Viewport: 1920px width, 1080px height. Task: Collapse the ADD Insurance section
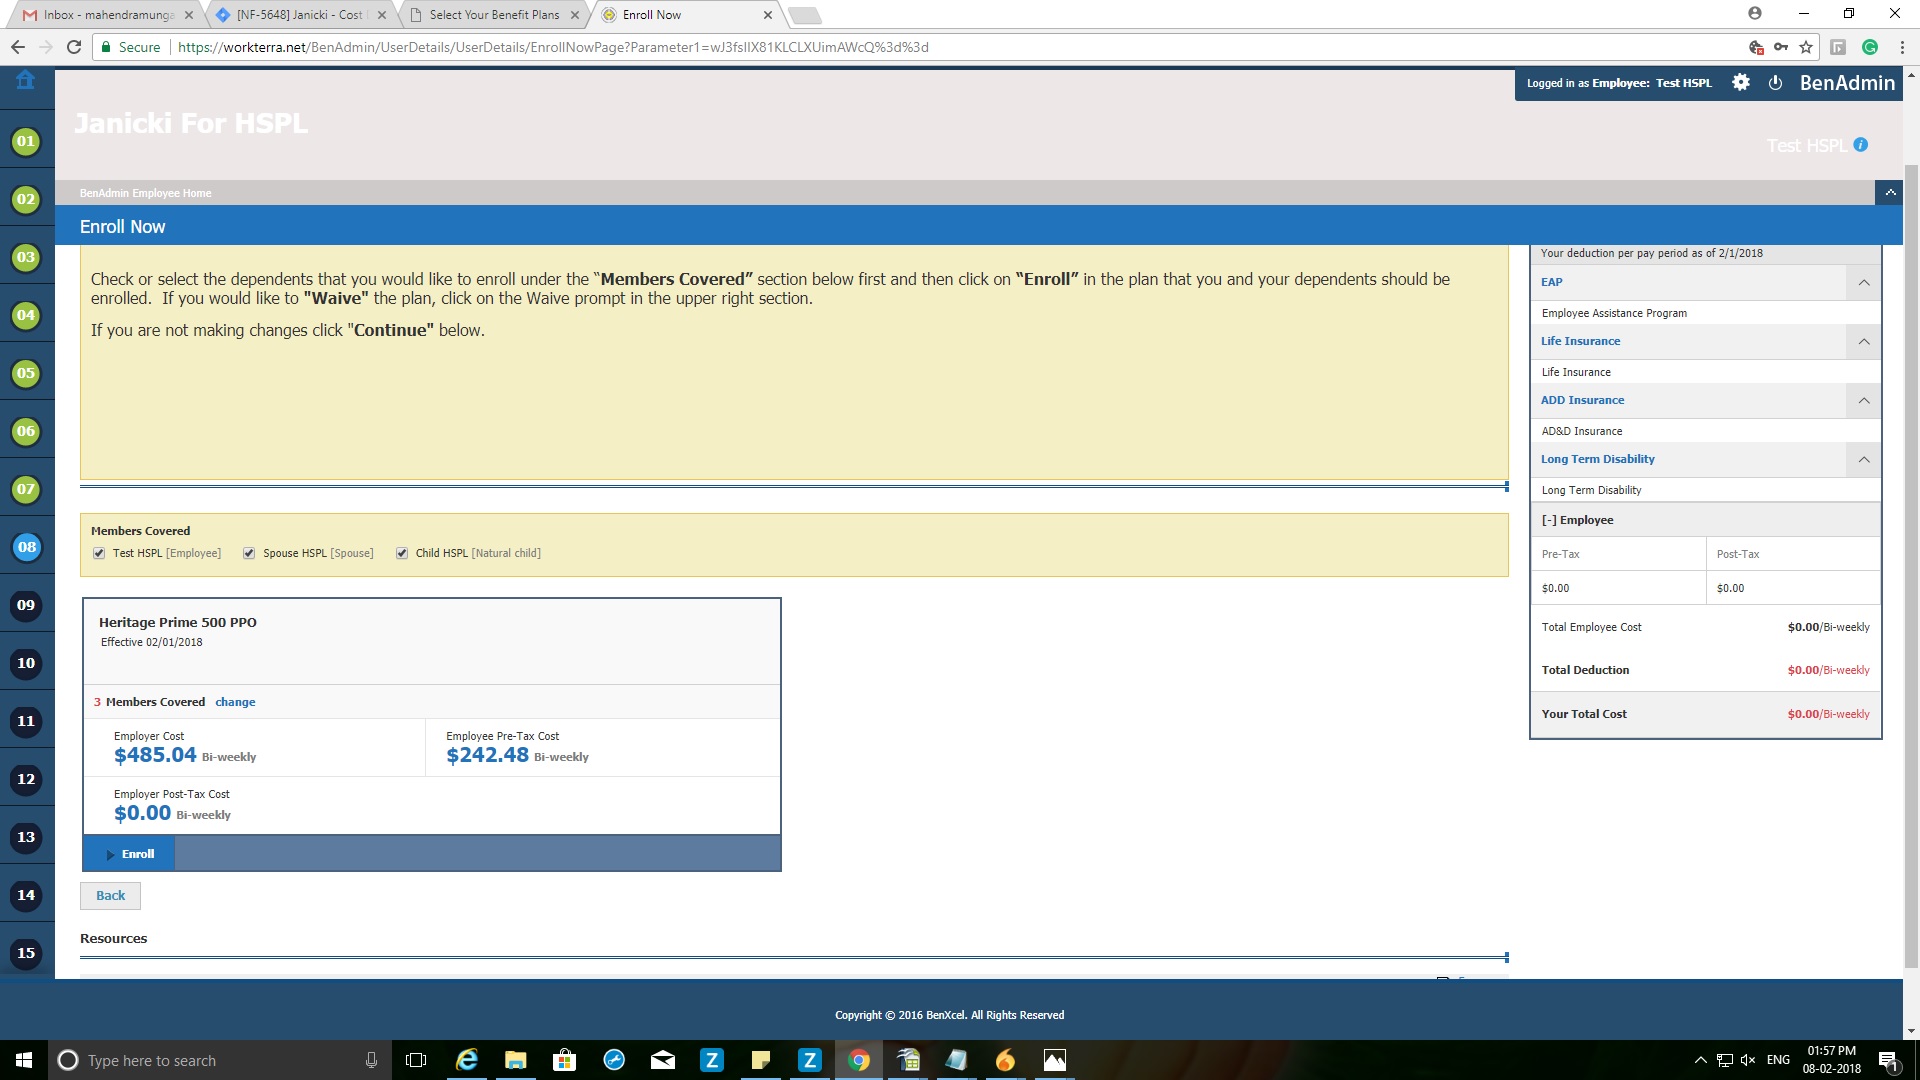[1864, 401]
